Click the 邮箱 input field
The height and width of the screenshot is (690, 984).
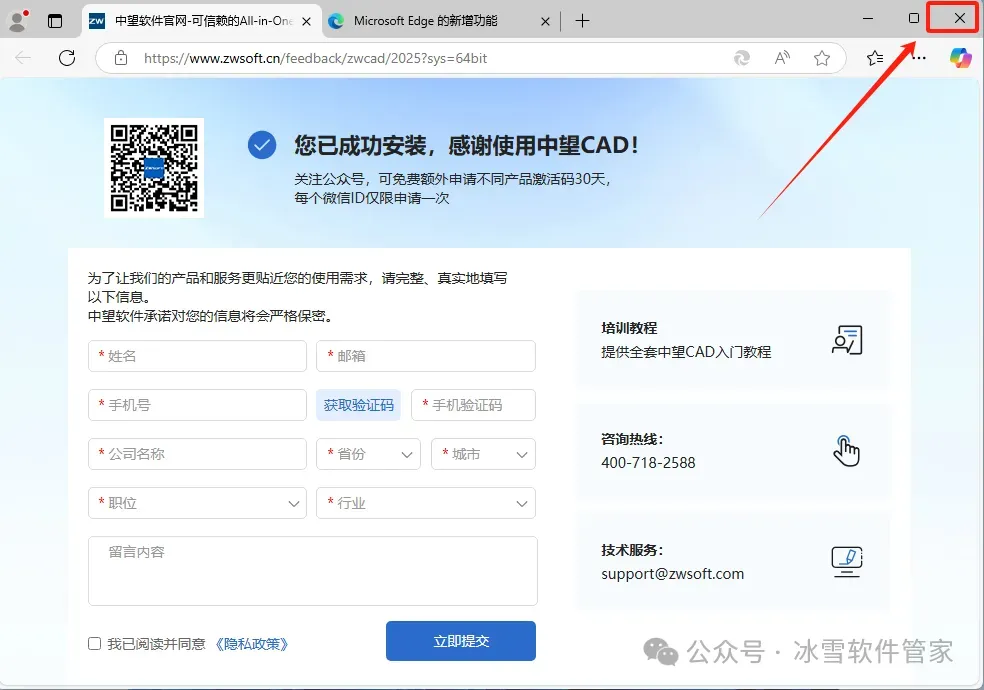point(425,356)
